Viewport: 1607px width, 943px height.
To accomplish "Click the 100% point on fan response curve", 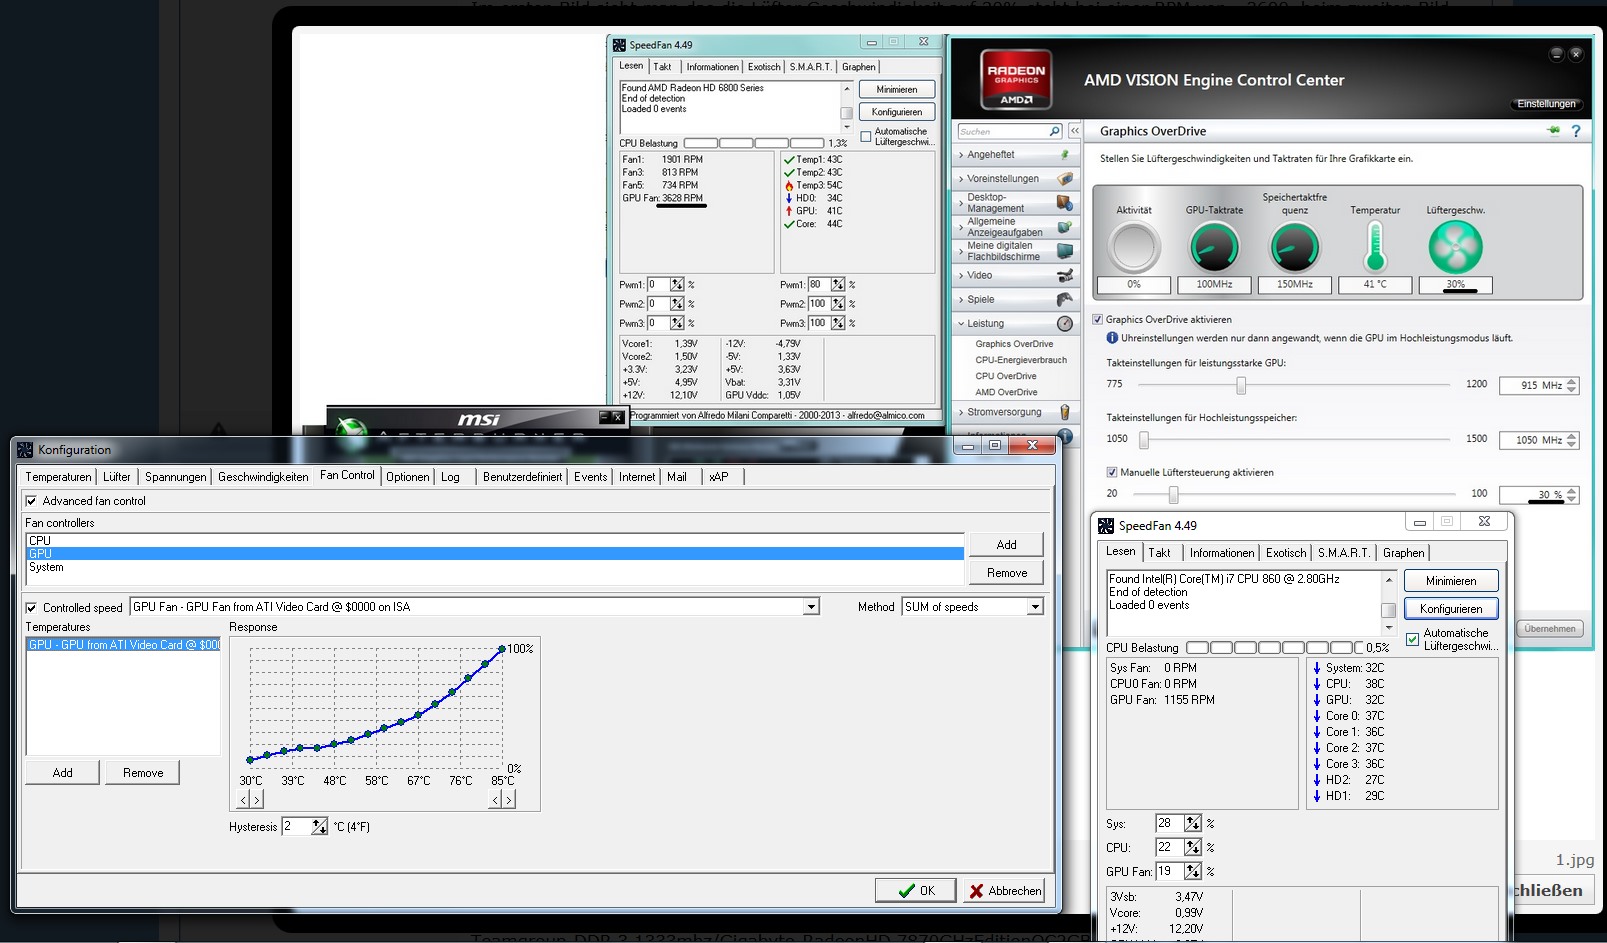I will coord(502,649).
